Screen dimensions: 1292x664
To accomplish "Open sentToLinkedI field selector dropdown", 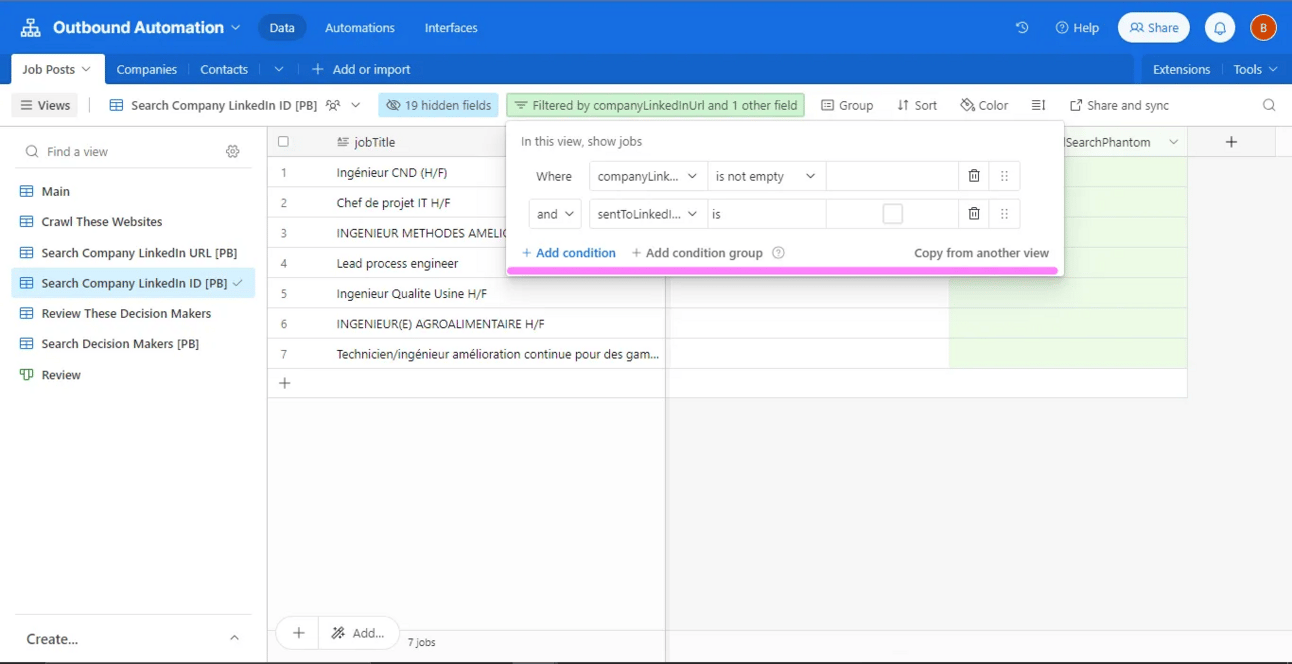I will click(648, 214).
